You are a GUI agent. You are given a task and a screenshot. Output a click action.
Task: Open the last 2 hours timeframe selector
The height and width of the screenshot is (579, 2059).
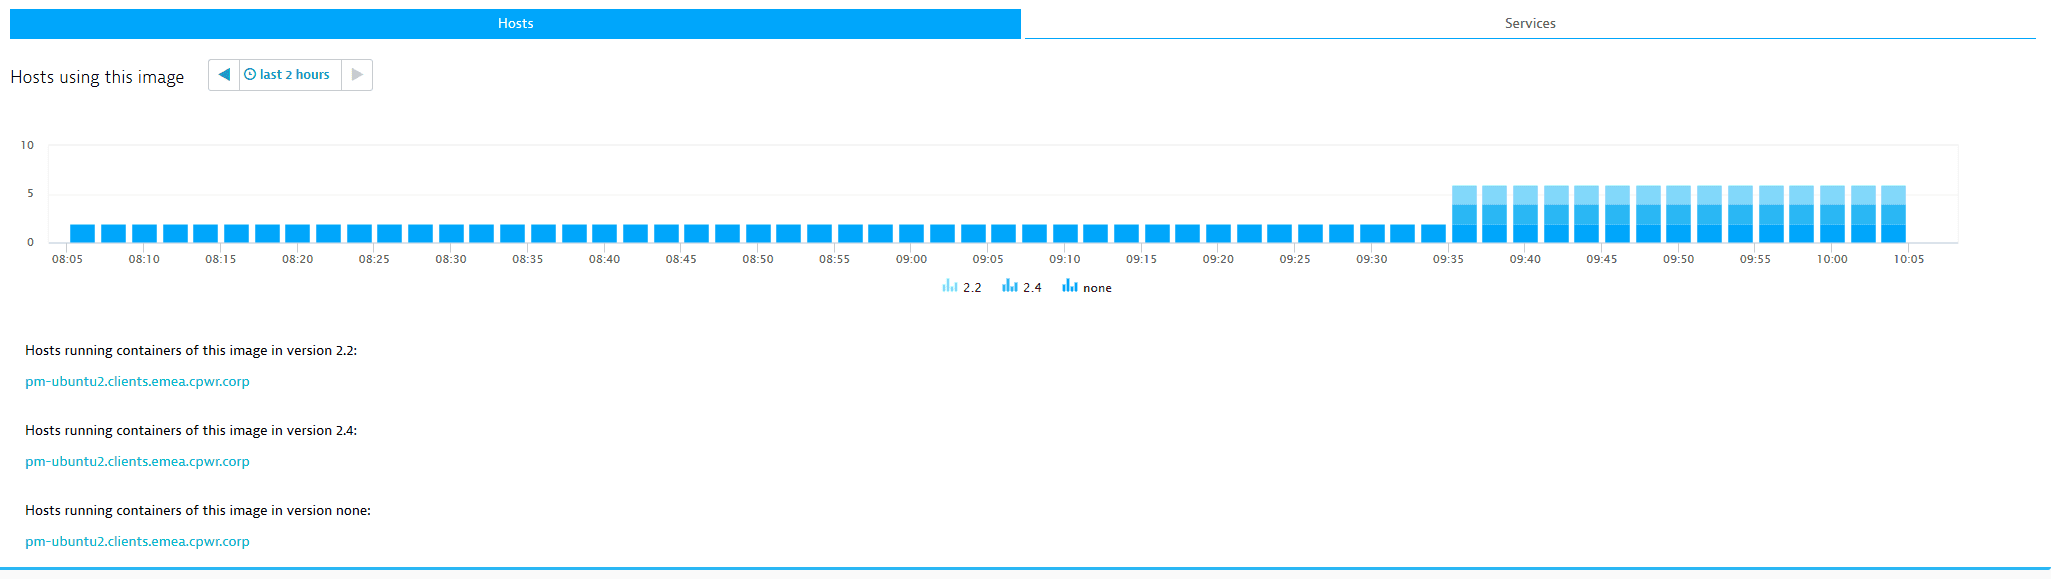290,75
